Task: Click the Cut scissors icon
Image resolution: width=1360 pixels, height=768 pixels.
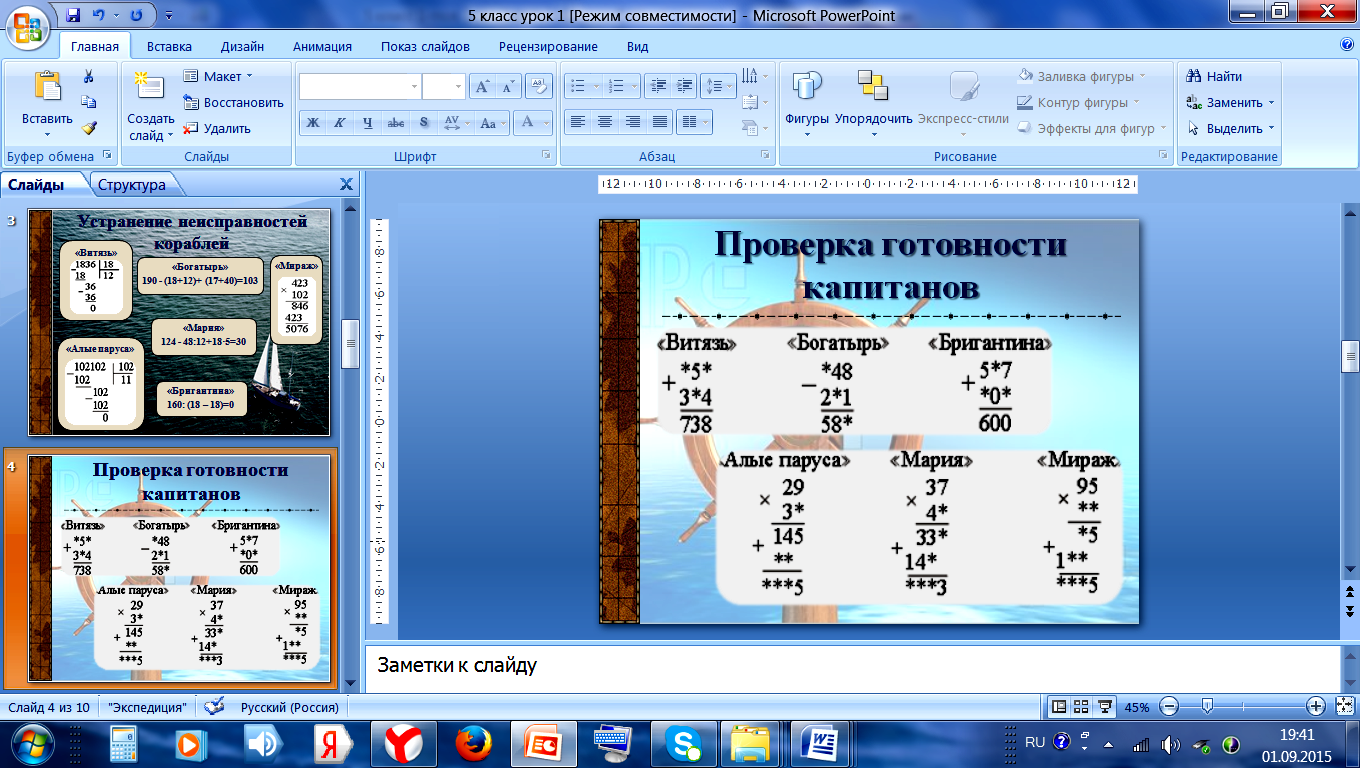Action: tap(88, 77)
